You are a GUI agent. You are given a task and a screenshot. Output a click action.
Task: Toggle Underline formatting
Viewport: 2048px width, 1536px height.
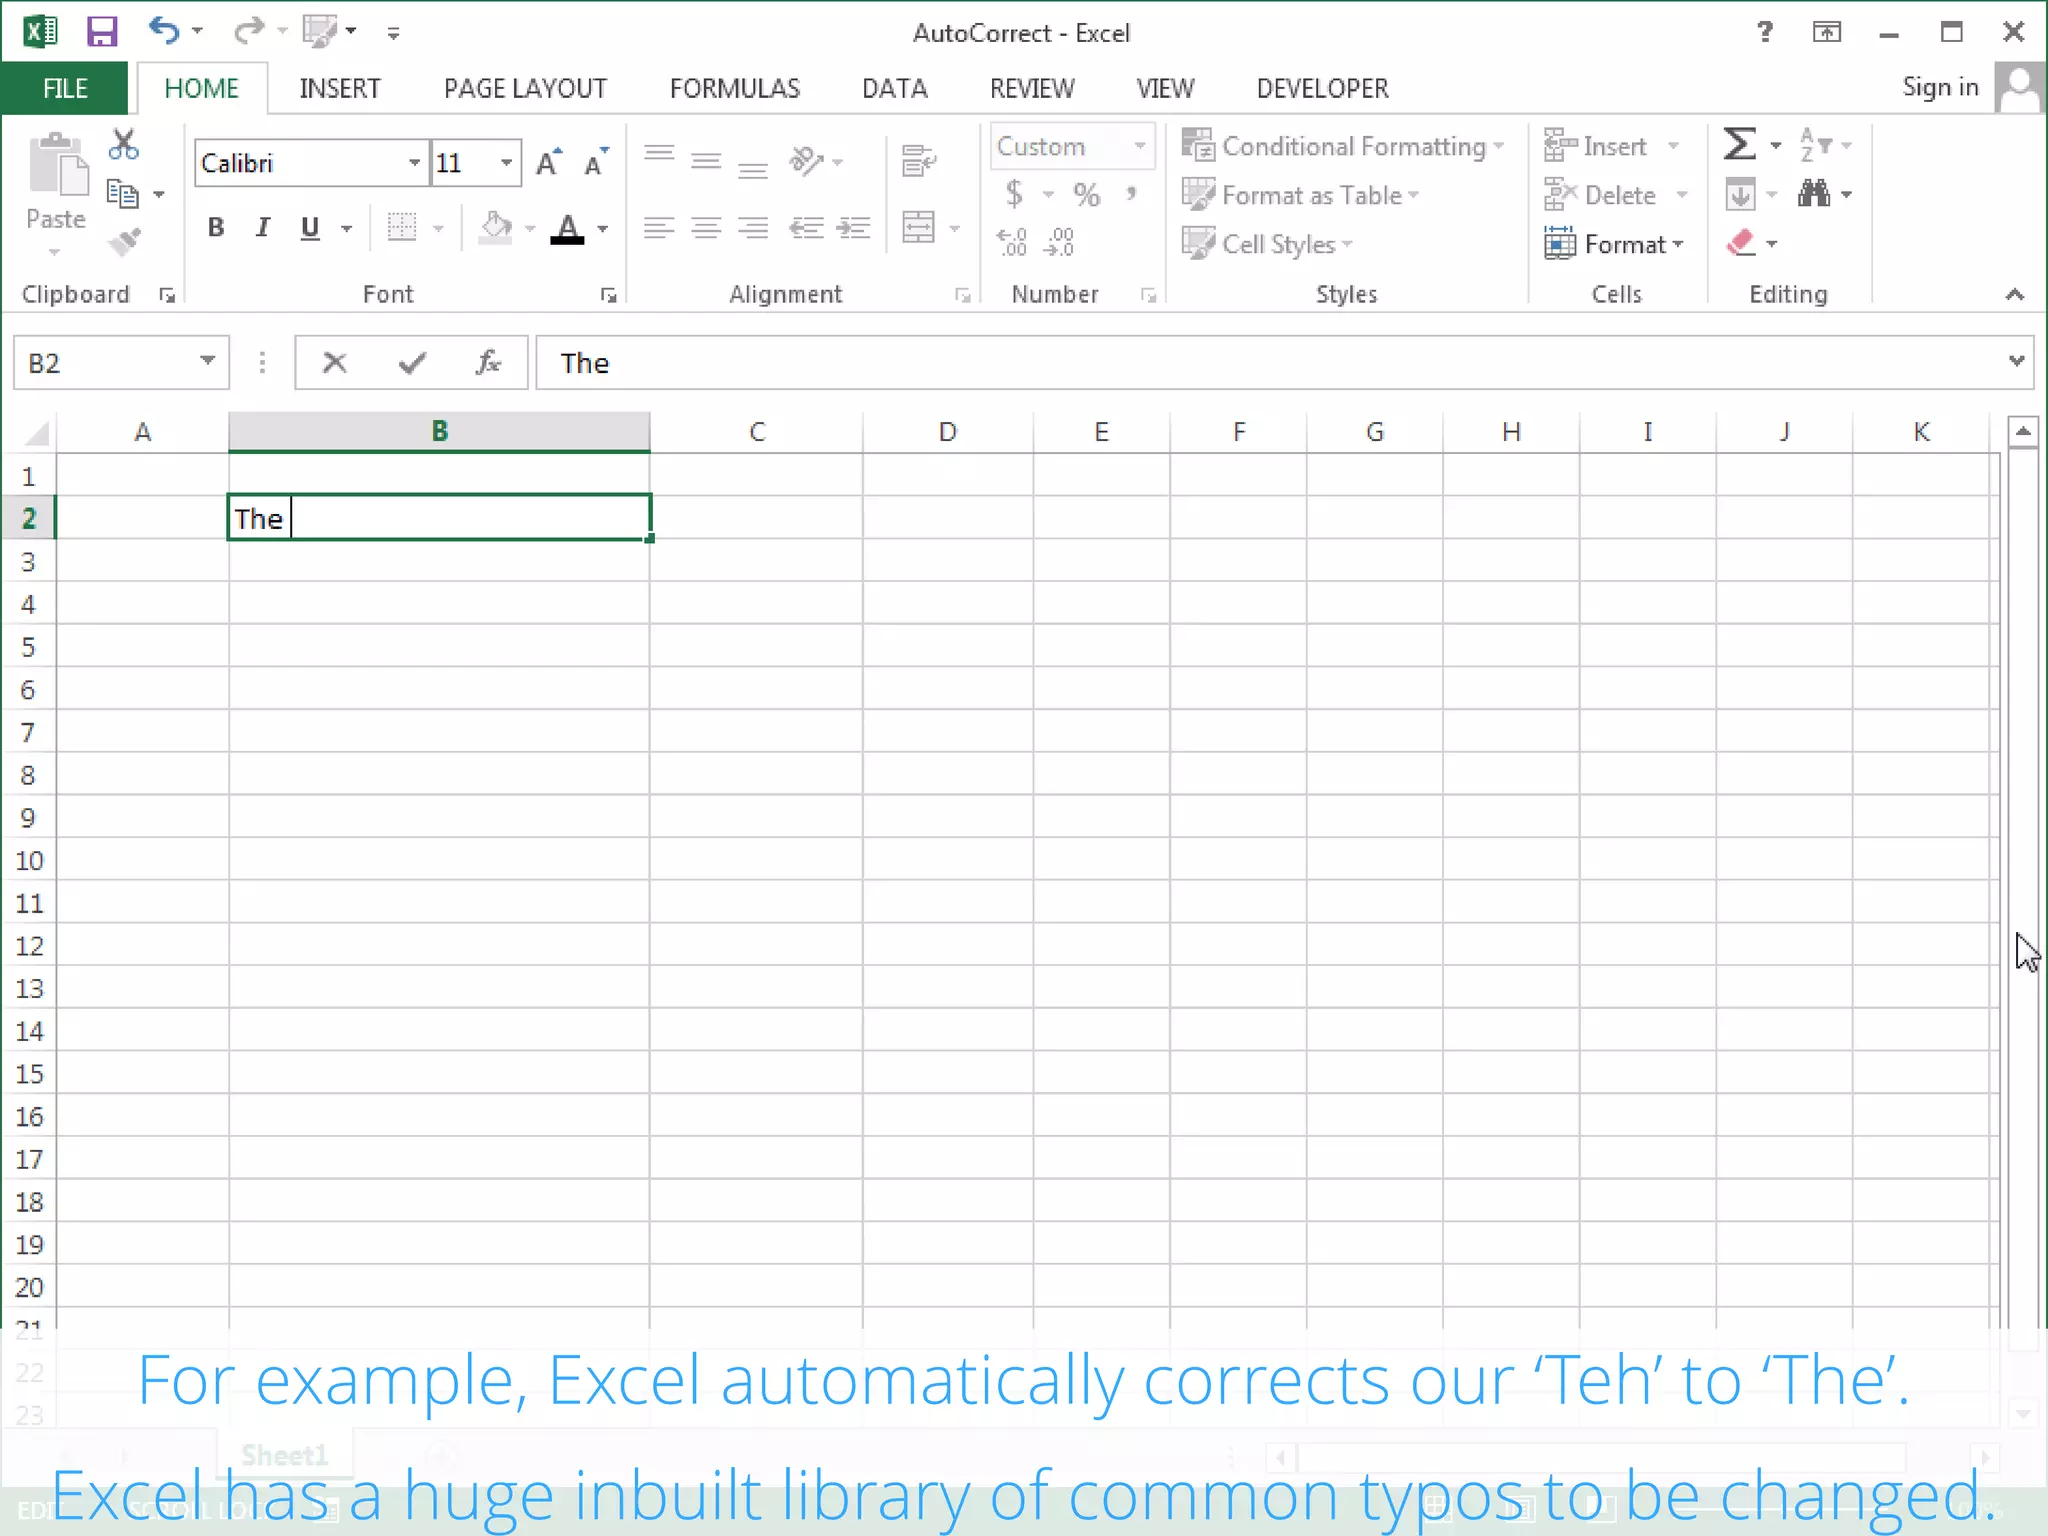310,228
